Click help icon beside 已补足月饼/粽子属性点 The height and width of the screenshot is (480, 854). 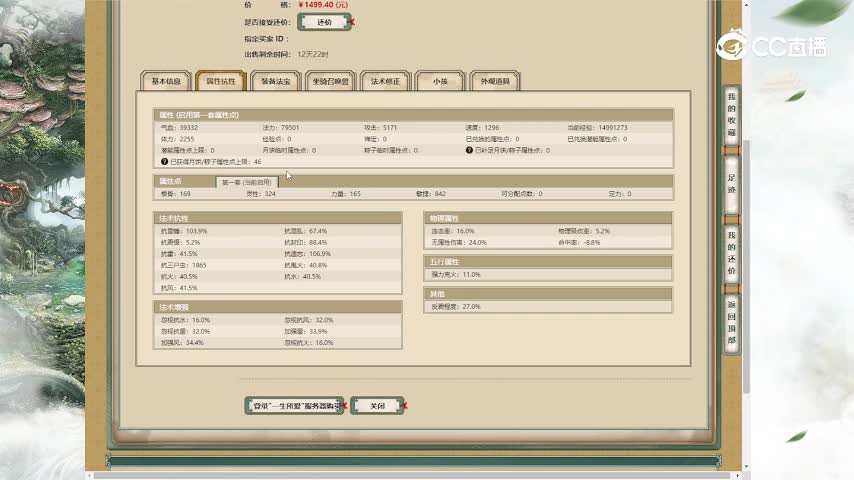[x=468, y=150]
